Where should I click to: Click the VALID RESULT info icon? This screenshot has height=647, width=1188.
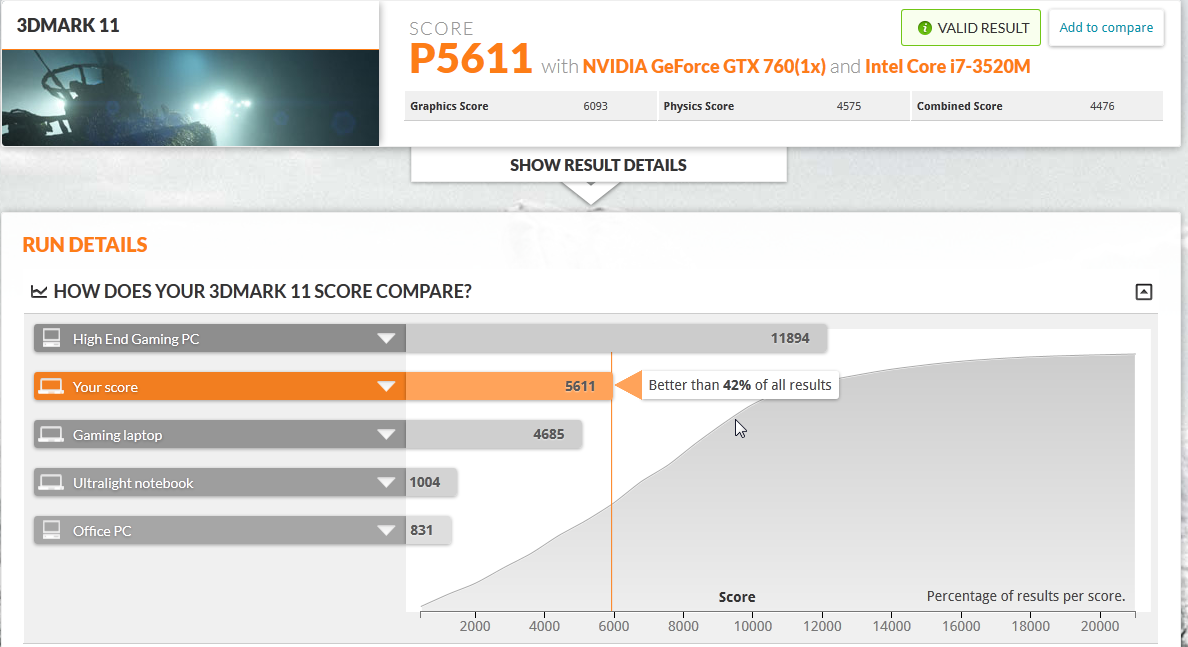pyautogui.click(x=924, y=28)
